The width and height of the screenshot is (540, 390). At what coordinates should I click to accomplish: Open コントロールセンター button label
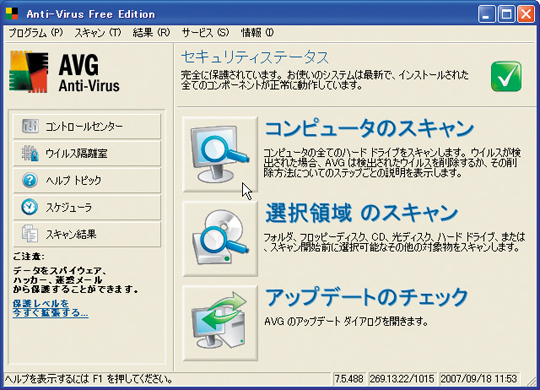click(84, 126)
